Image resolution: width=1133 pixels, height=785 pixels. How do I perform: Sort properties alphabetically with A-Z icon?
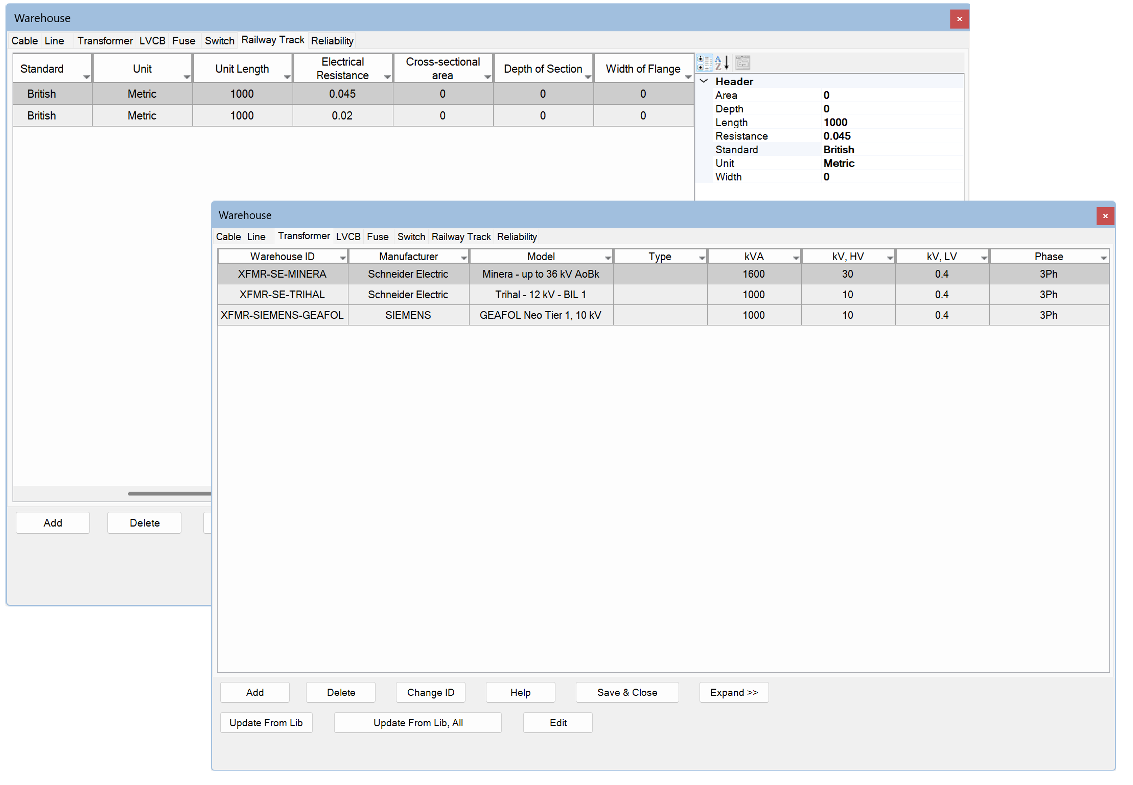point(722,63)
